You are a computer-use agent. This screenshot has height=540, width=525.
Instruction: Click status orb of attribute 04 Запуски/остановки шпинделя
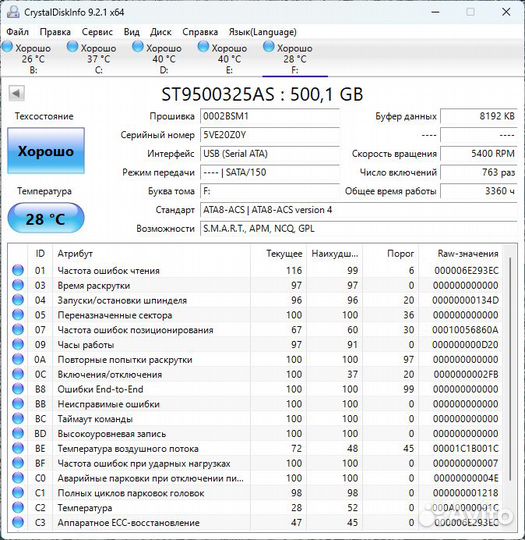click(x=18, y=300)
